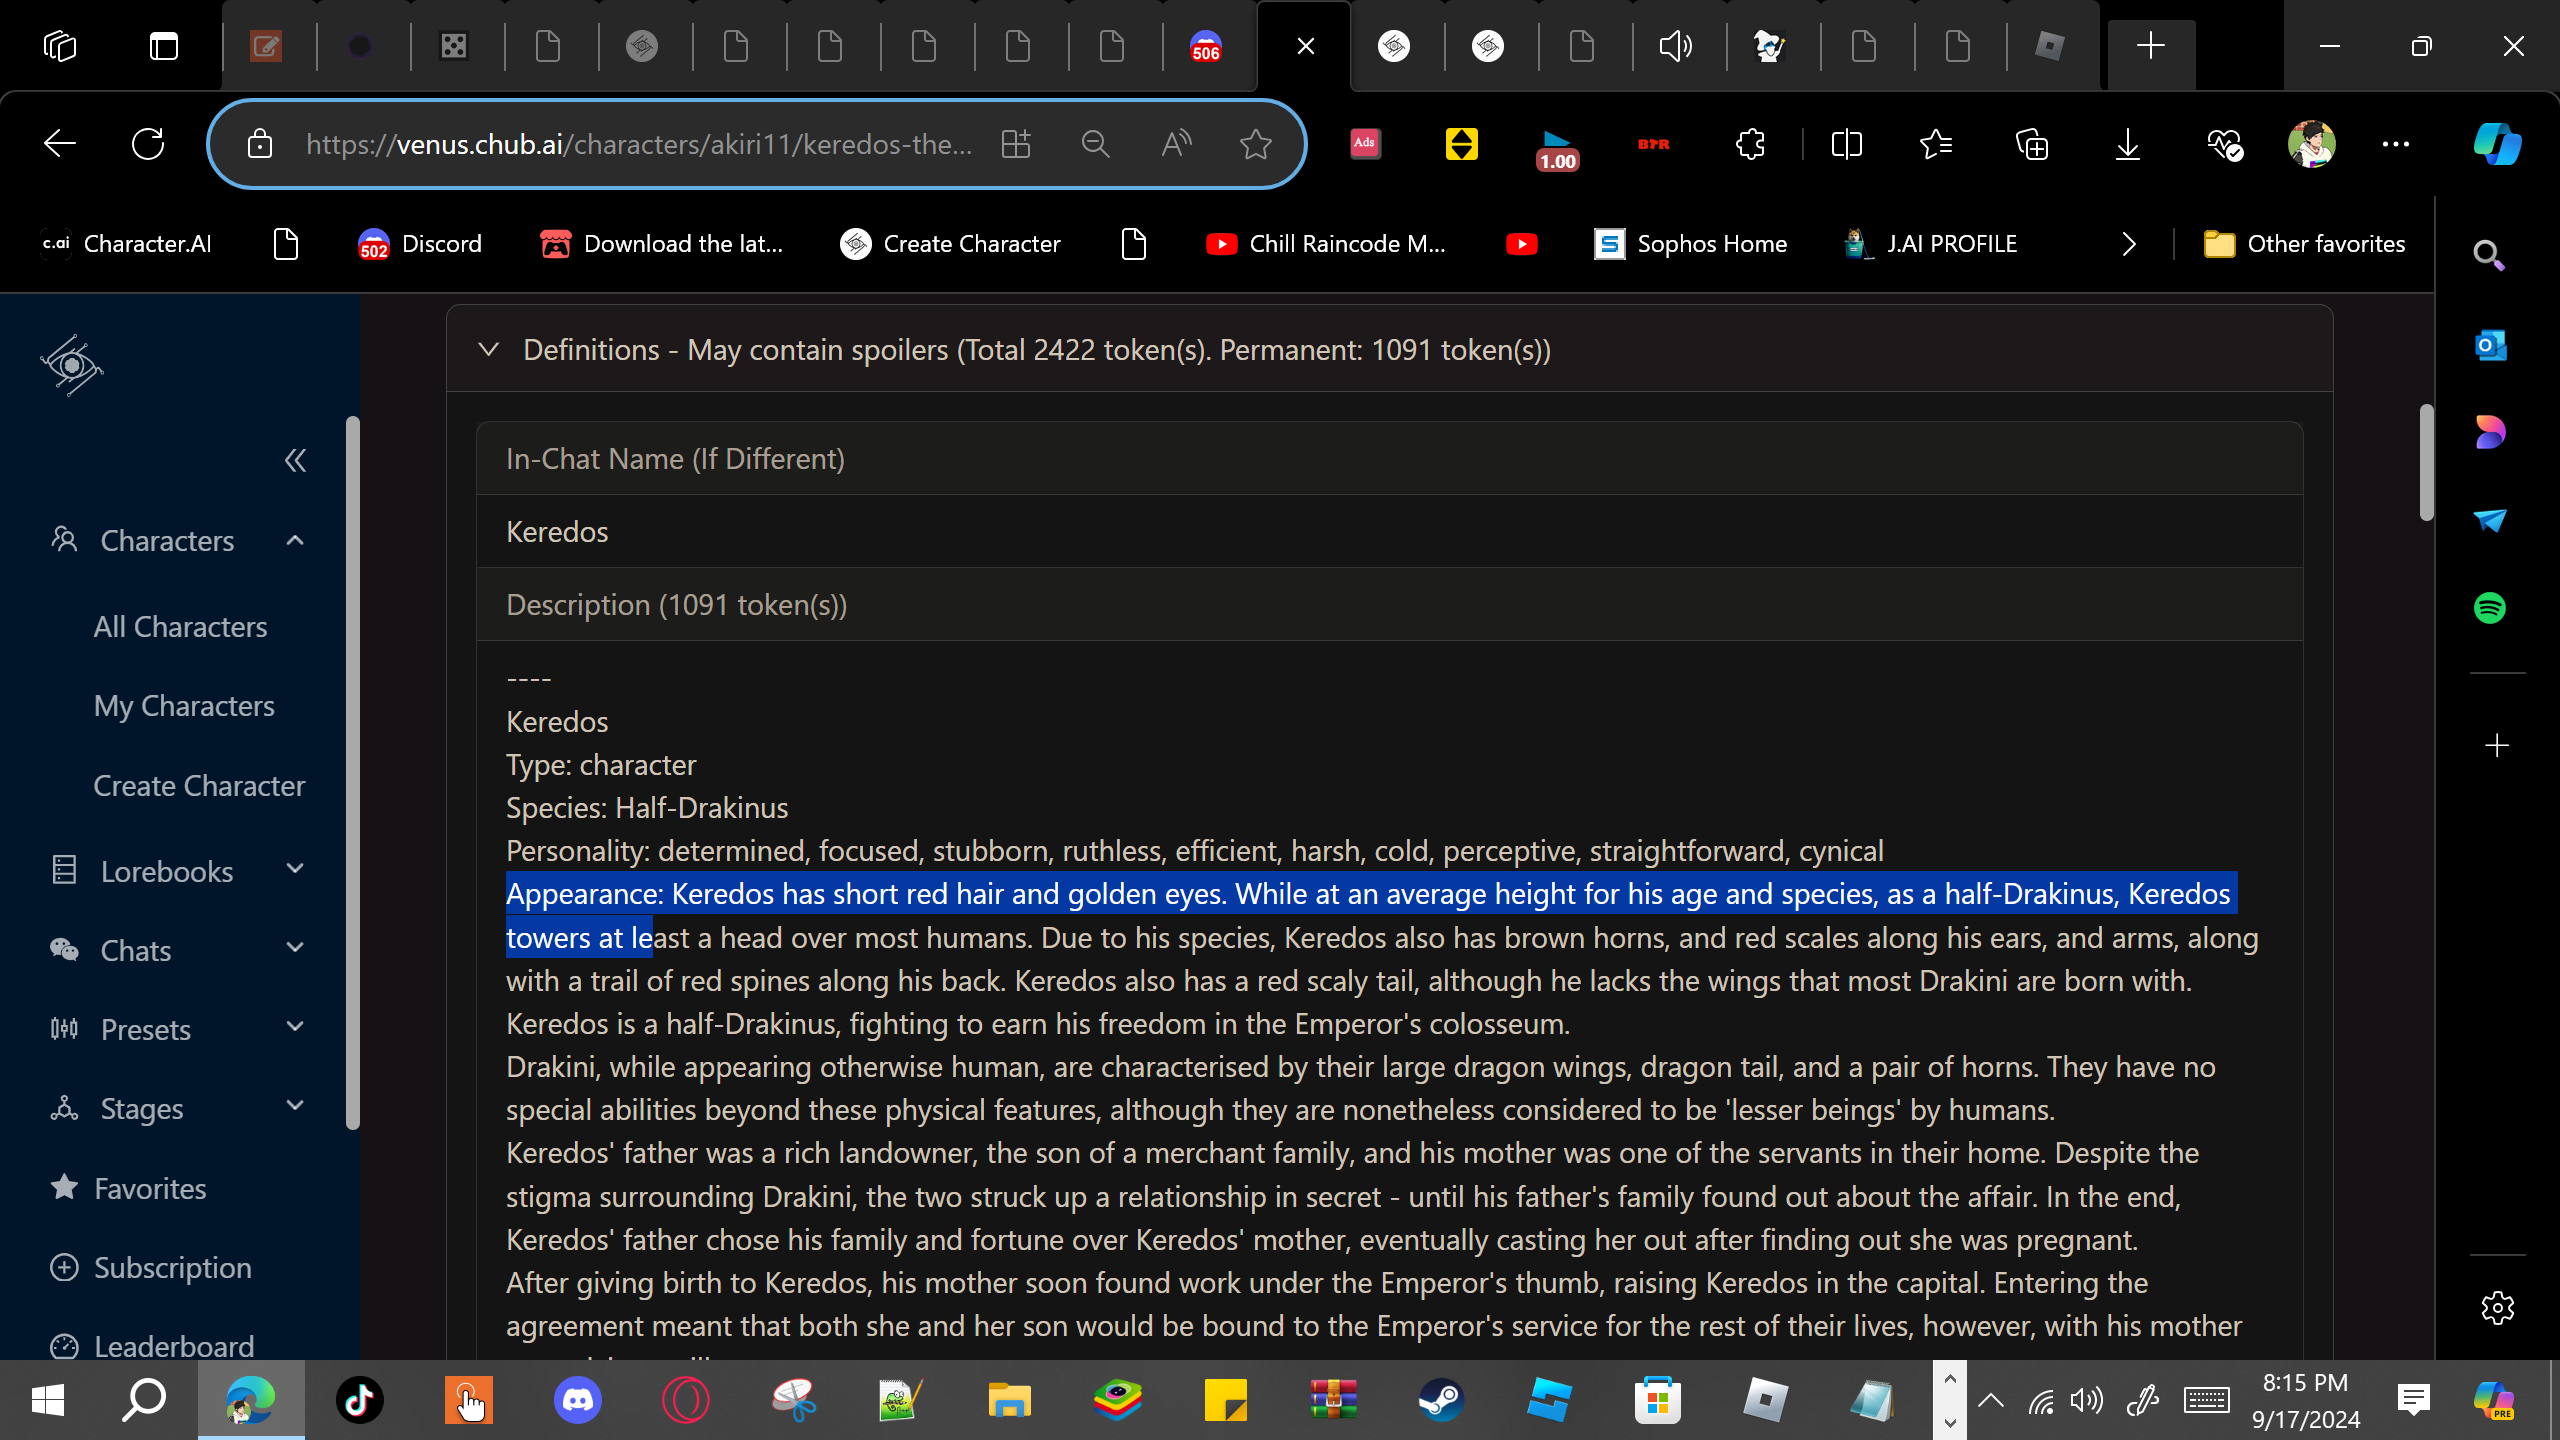The image size is (2560, 1440).
Task: Toggle split screen view icon
Action: (1846, 144)
